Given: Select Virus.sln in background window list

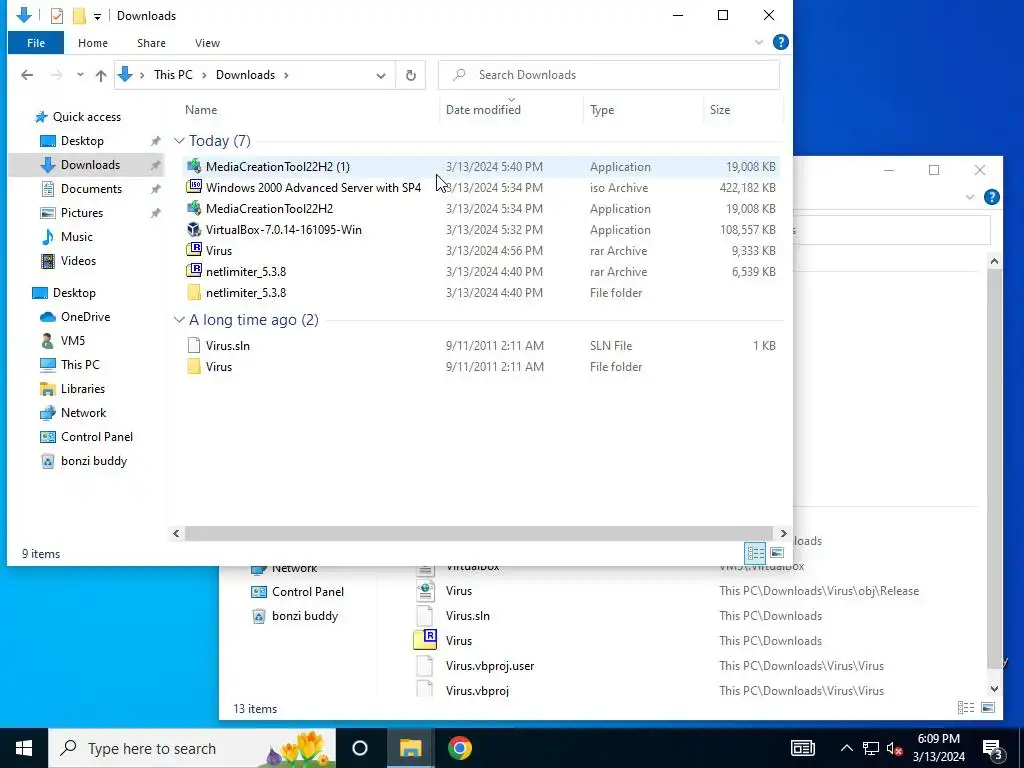Looking at the screenshot, I should pos(468,616).
